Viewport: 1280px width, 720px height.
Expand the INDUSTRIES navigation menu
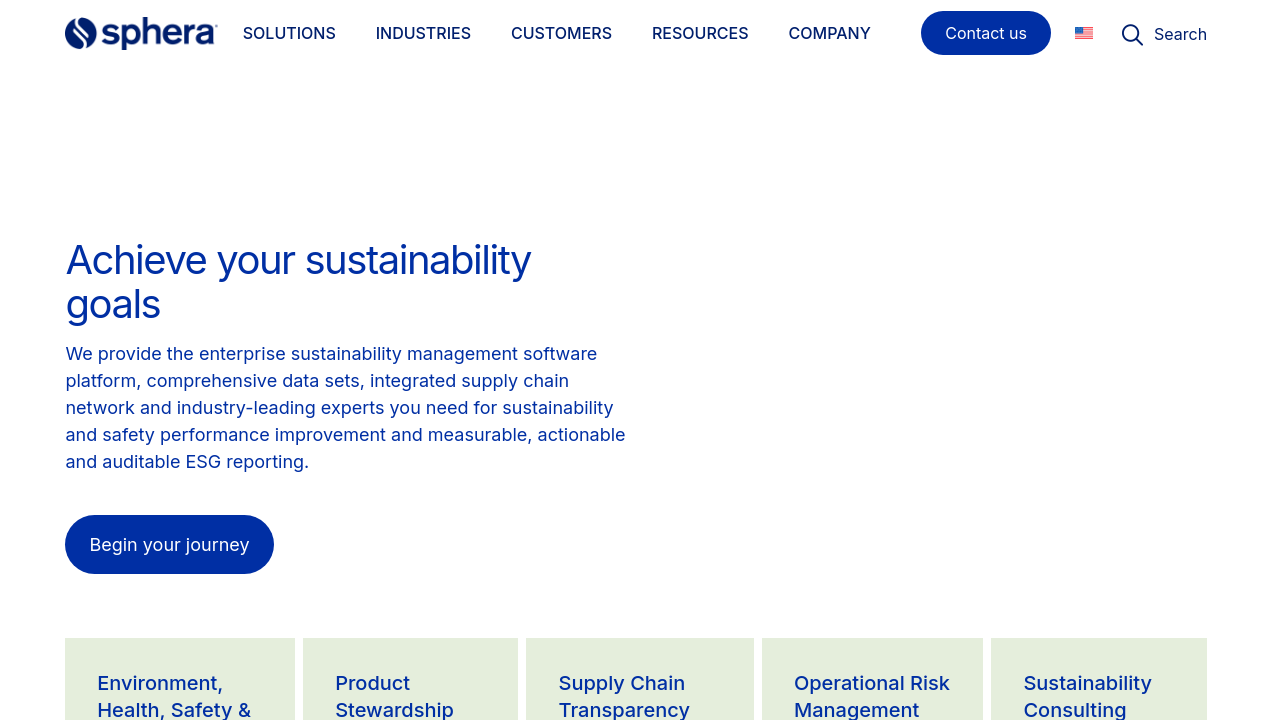(x=423, y=33)
